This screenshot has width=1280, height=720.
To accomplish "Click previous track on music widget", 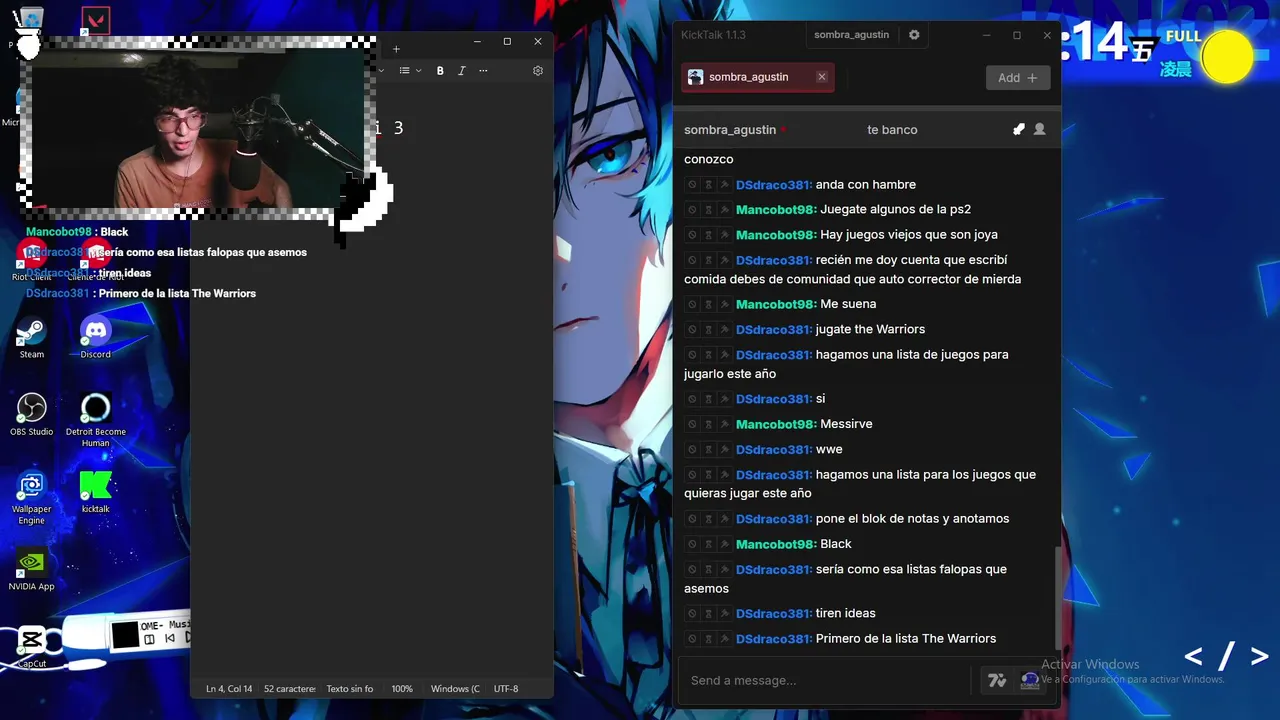I will coord(169,639).
